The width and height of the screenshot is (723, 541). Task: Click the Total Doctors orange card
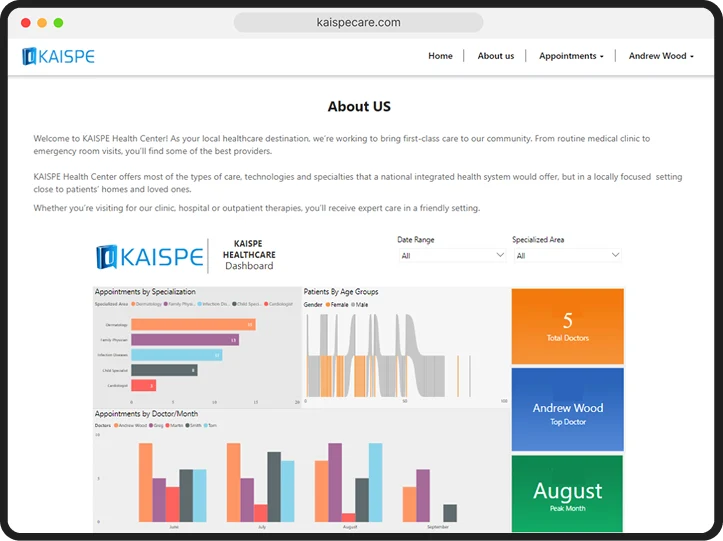point(567,326)
